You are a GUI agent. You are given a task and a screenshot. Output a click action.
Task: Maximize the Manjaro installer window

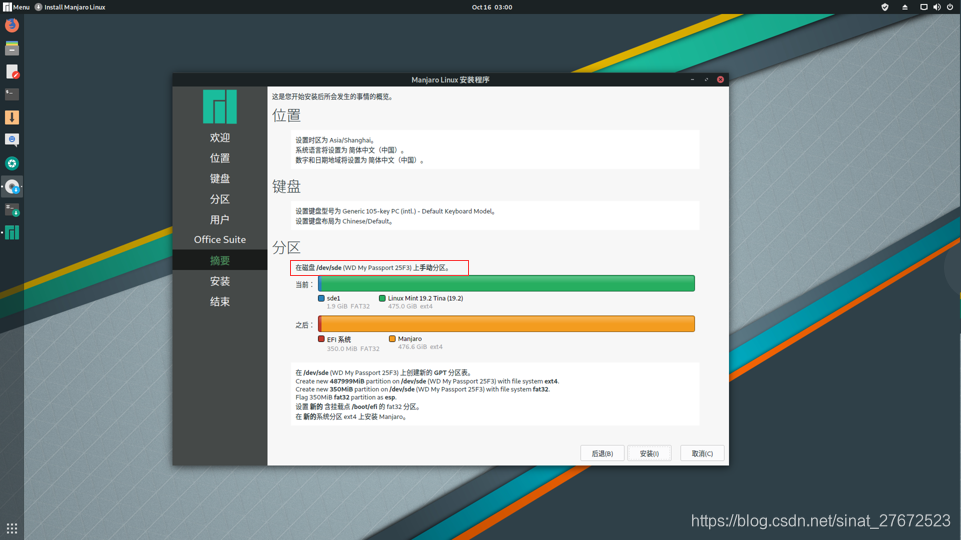point(706,80)
